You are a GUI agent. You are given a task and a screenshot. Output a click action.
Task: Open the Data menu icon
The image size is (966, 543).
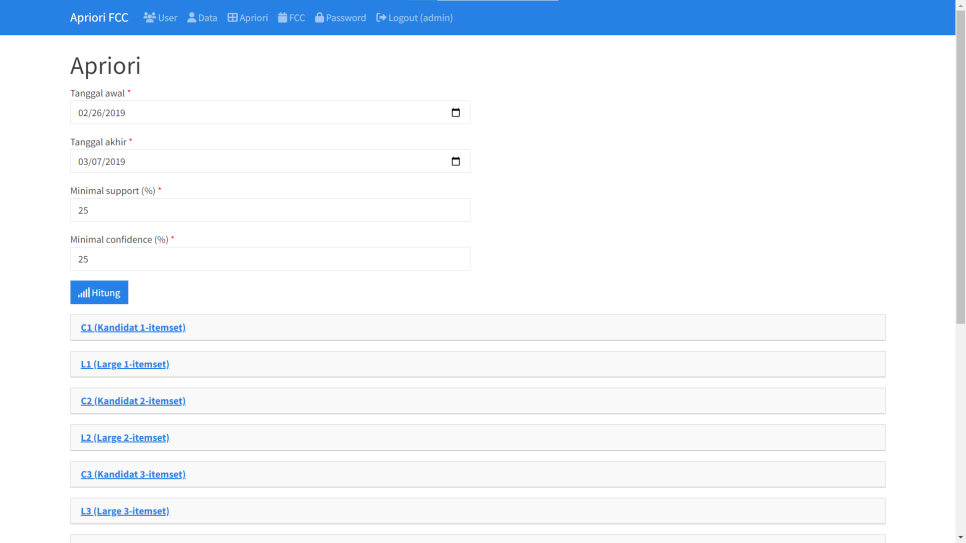click(x=192, y=18)
